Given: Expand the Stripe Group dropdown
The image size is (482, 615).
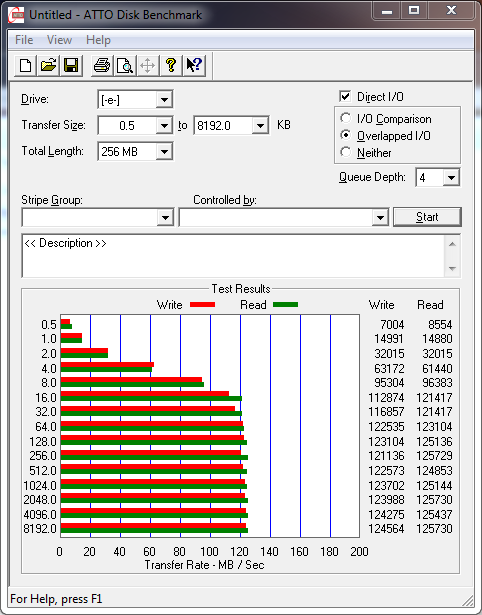Looking at the screenshot, I should pyautogui.click(x=165, y=217).
